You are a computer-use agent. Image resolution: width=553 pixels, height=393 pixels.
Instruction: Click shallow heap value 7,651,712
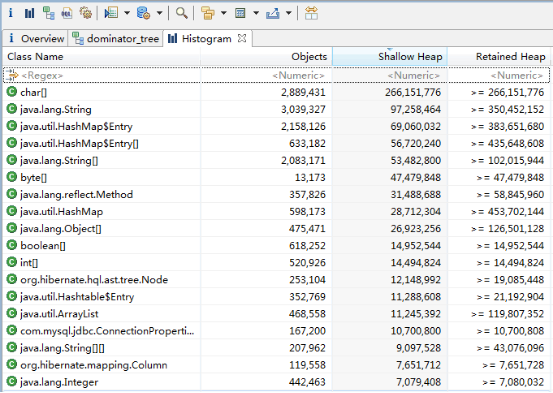(x=418, y=365)
